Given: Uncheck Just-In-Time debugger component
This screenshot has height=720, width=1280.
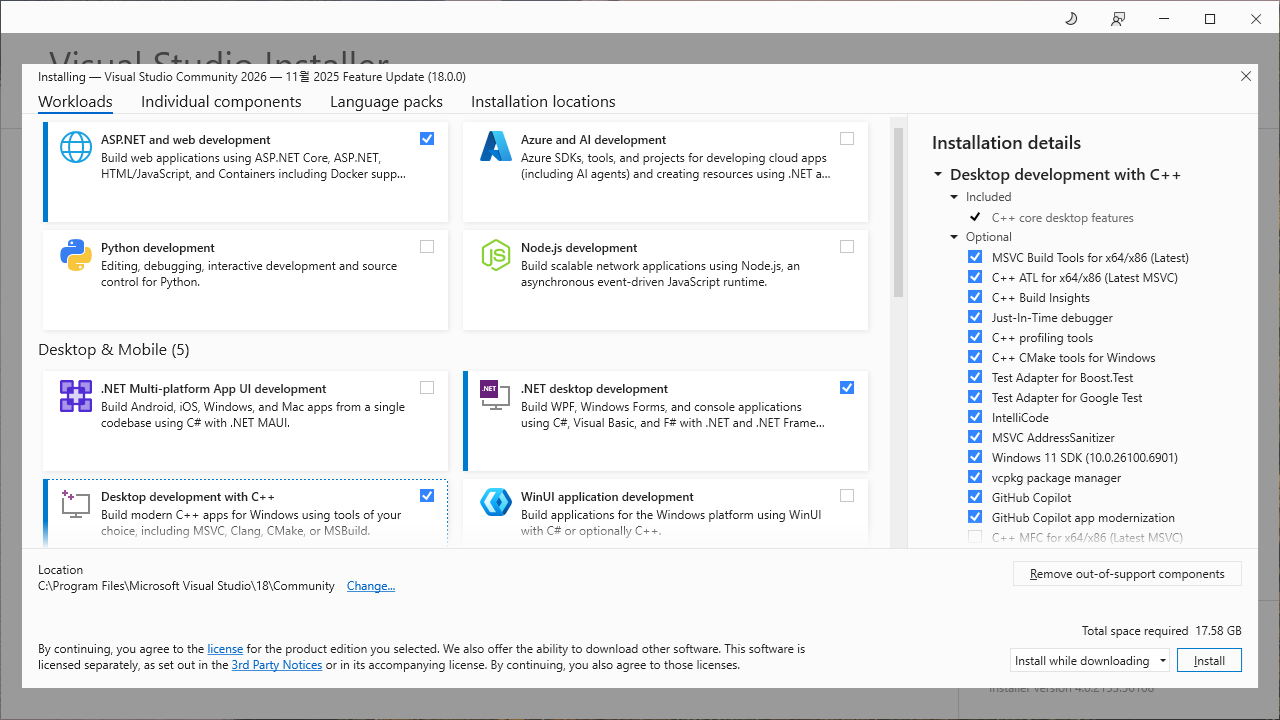Looking at the screenshot, I should 975,317.
